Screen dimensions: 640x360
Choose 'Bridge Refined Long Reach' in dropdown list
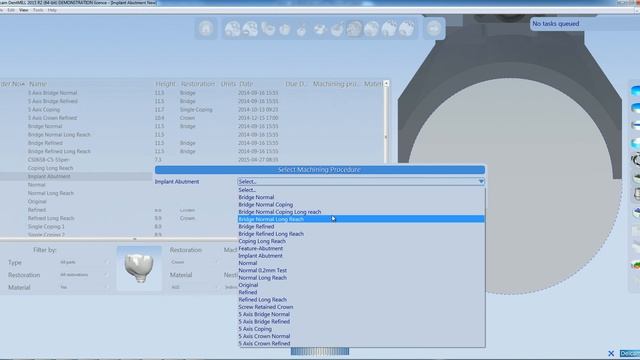pyautogui.click(x=361, y=234)
